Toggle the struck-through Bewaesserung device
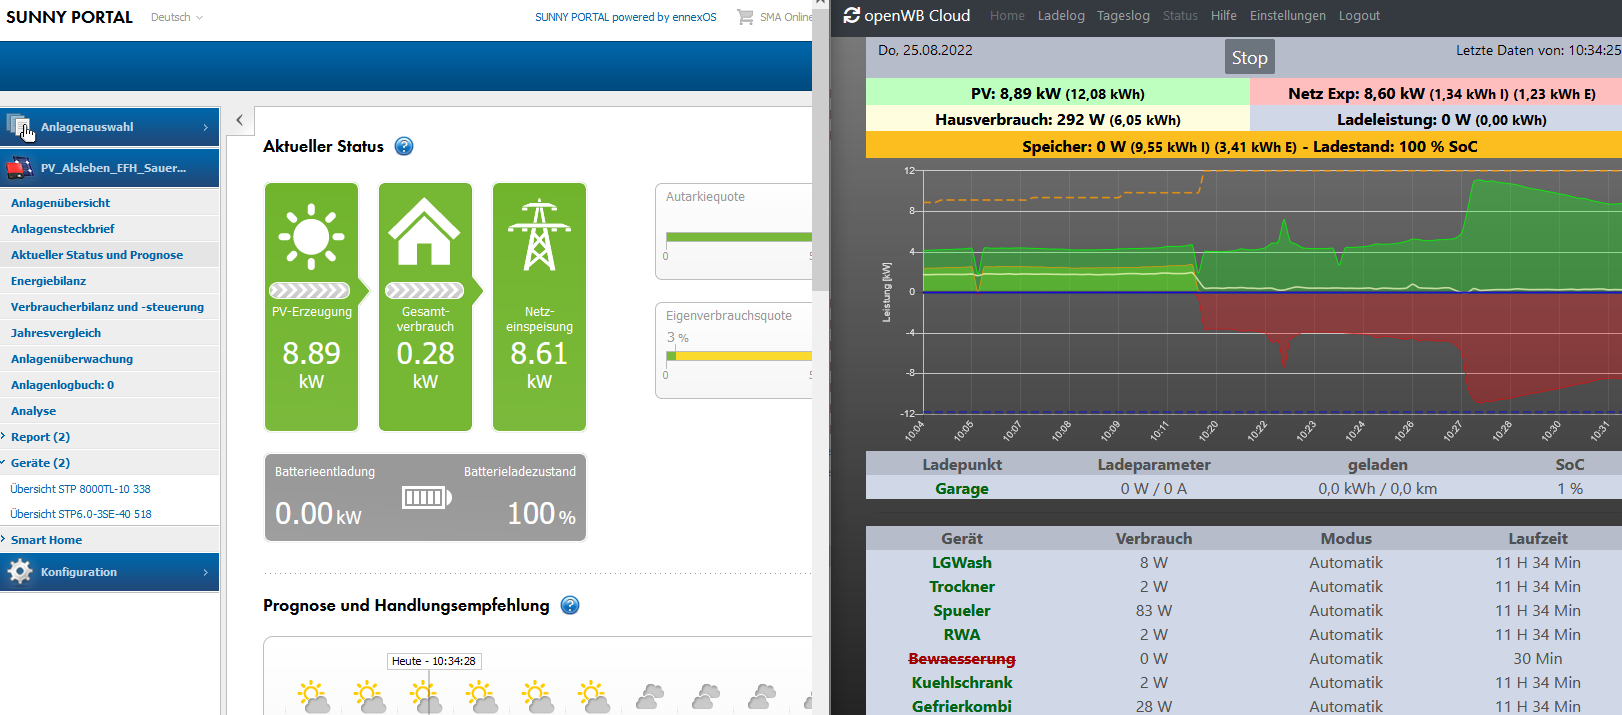The image size is (1622, 715). pyautogui.click(x=961, y=659)
